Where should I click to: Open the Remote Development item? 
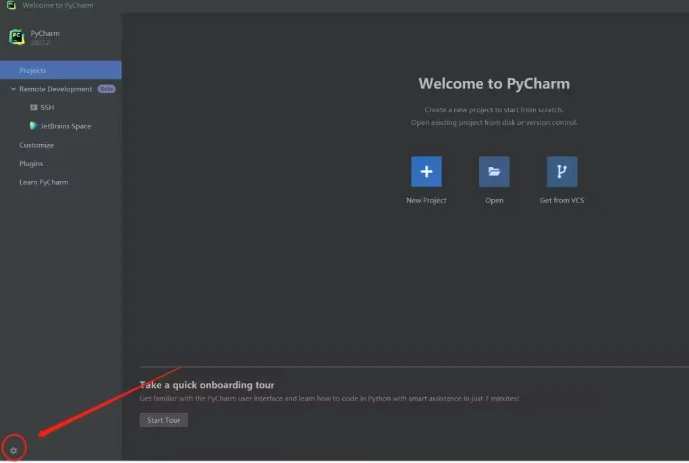(x=55, y=89)
